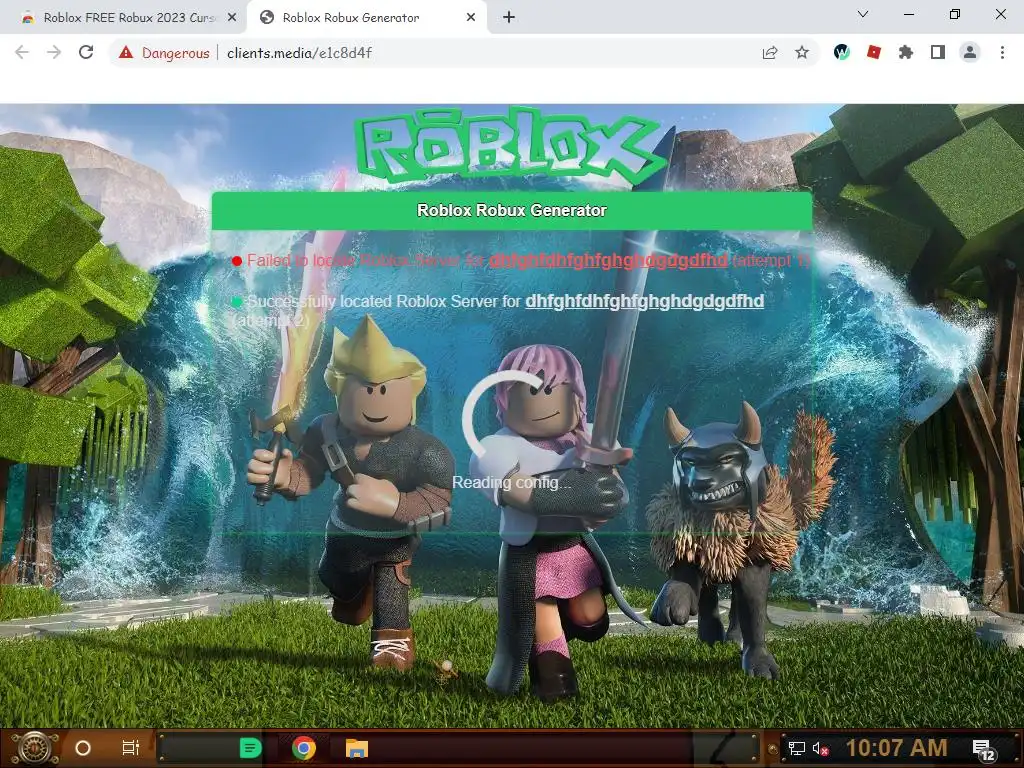Screen dimensions: 1024x768
Task: Open the Start menu ornate button
Action: pos(35,748)
